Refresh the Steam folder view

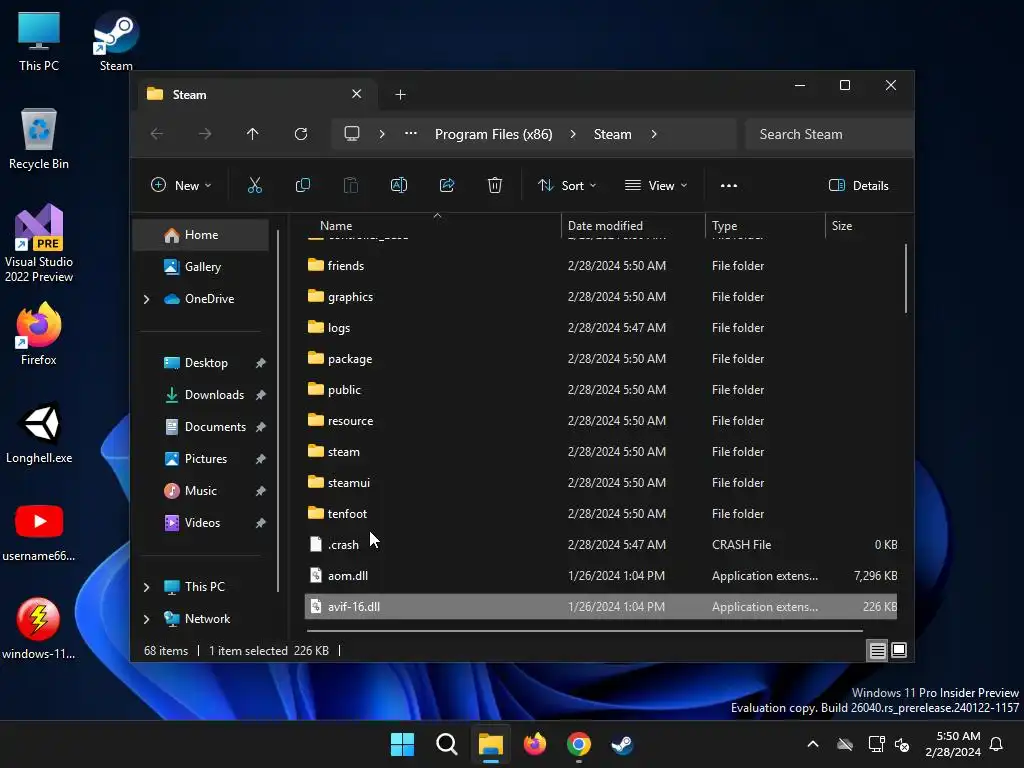point(301,134)
